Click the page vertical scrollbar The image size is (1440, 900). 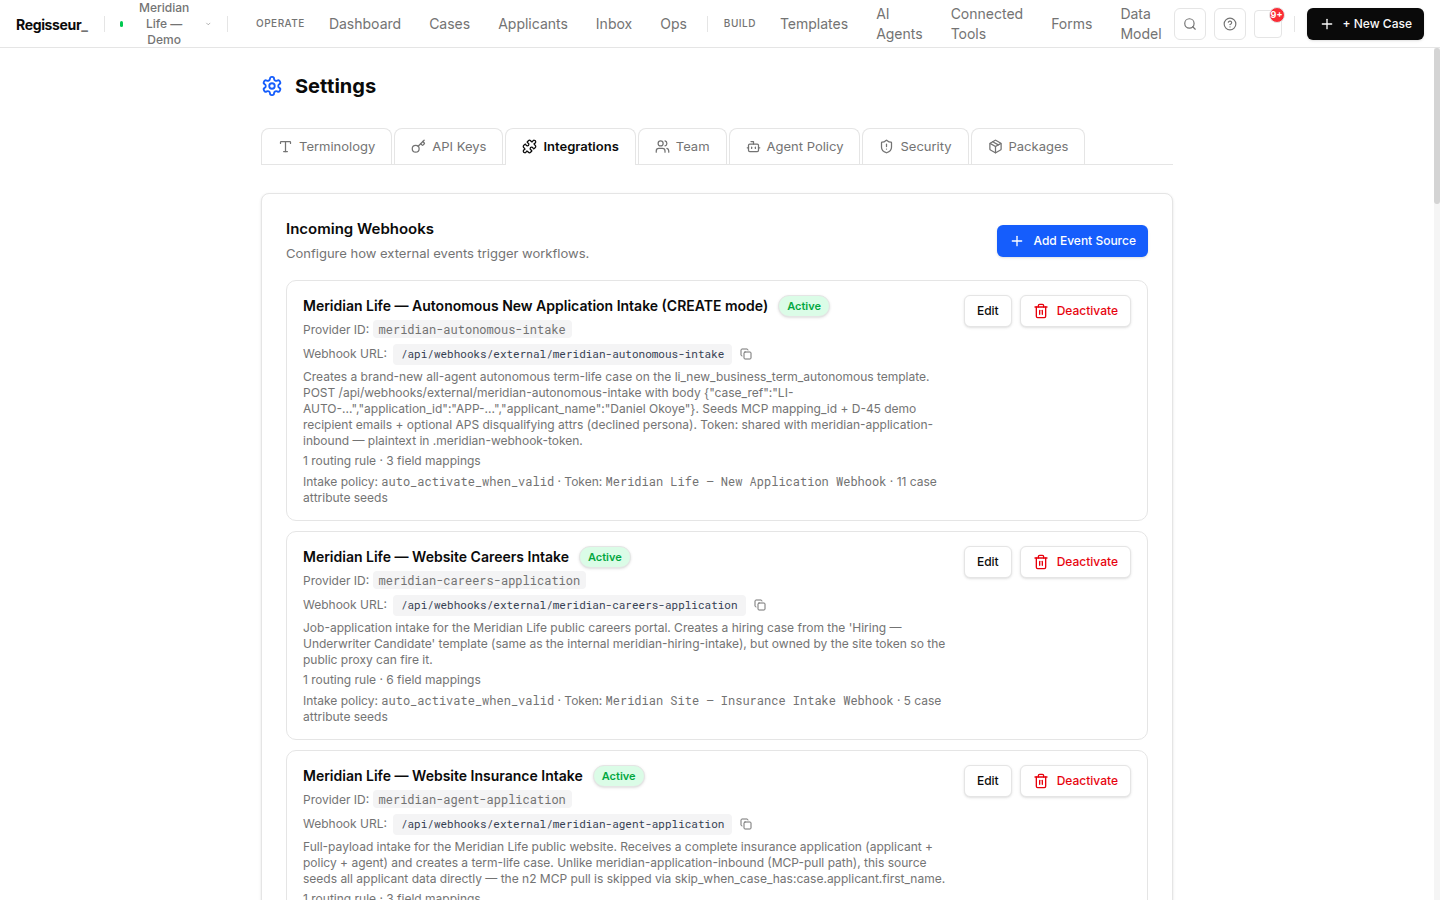point(1436,125)
